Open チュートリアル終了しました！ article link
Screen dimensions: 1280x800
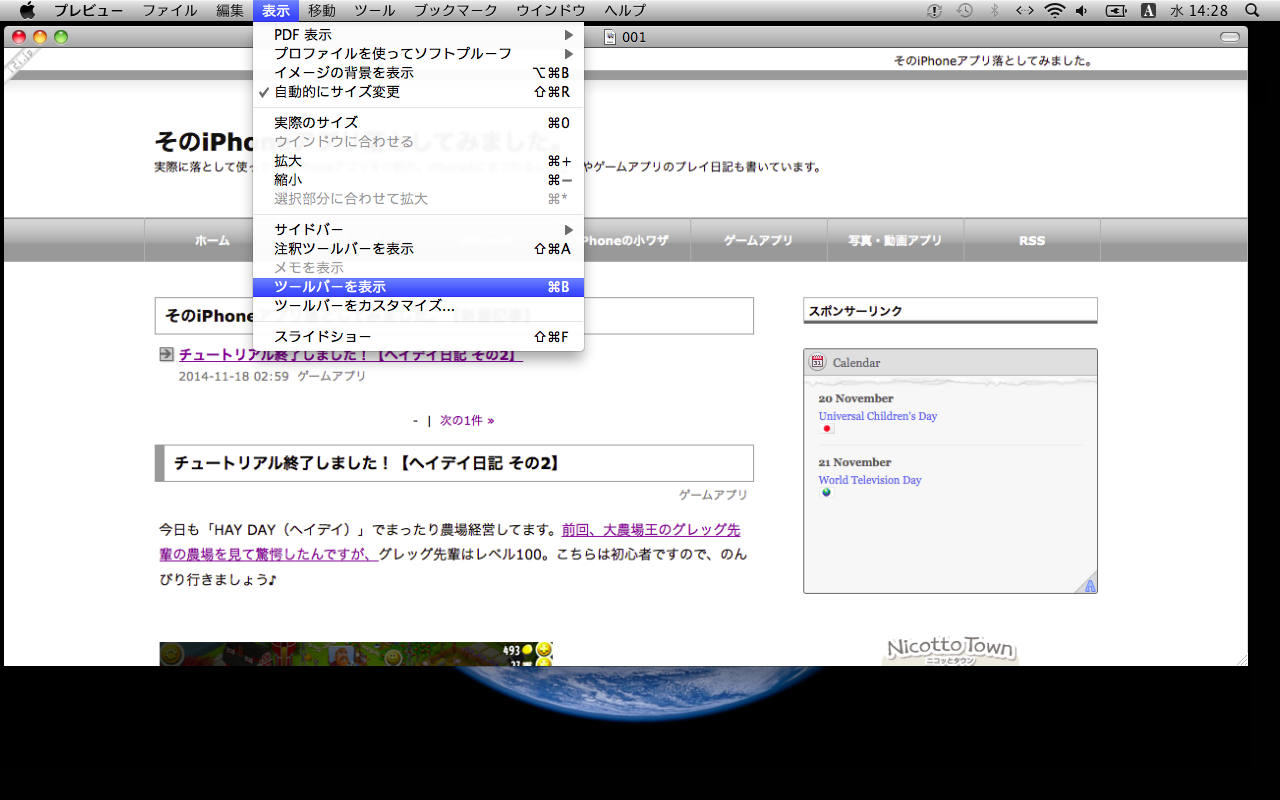coord(350,355)
